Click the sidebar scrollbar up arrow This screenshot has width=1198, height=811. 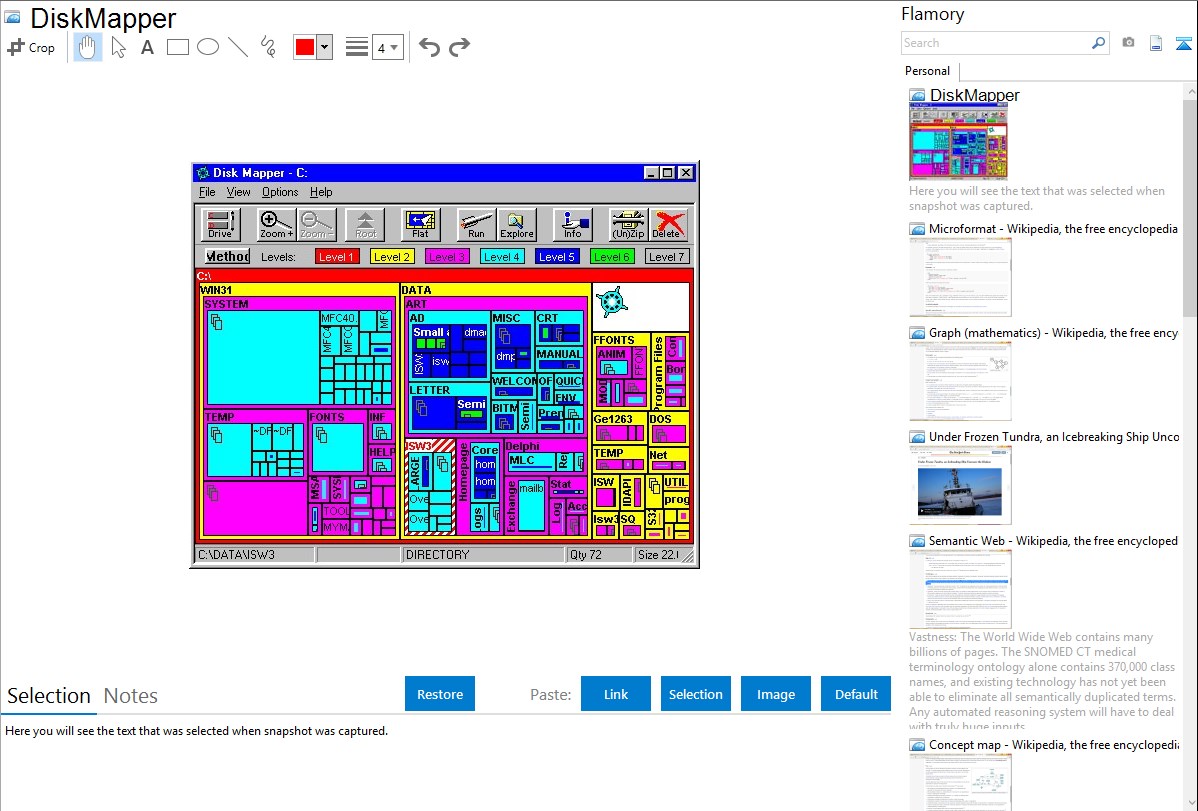1191,91
